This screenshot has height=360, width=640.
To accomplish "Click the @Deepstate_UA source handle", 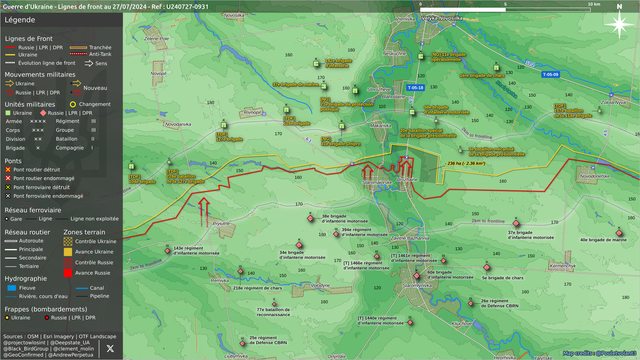I will pyautogui.click(x=70, y=342).
